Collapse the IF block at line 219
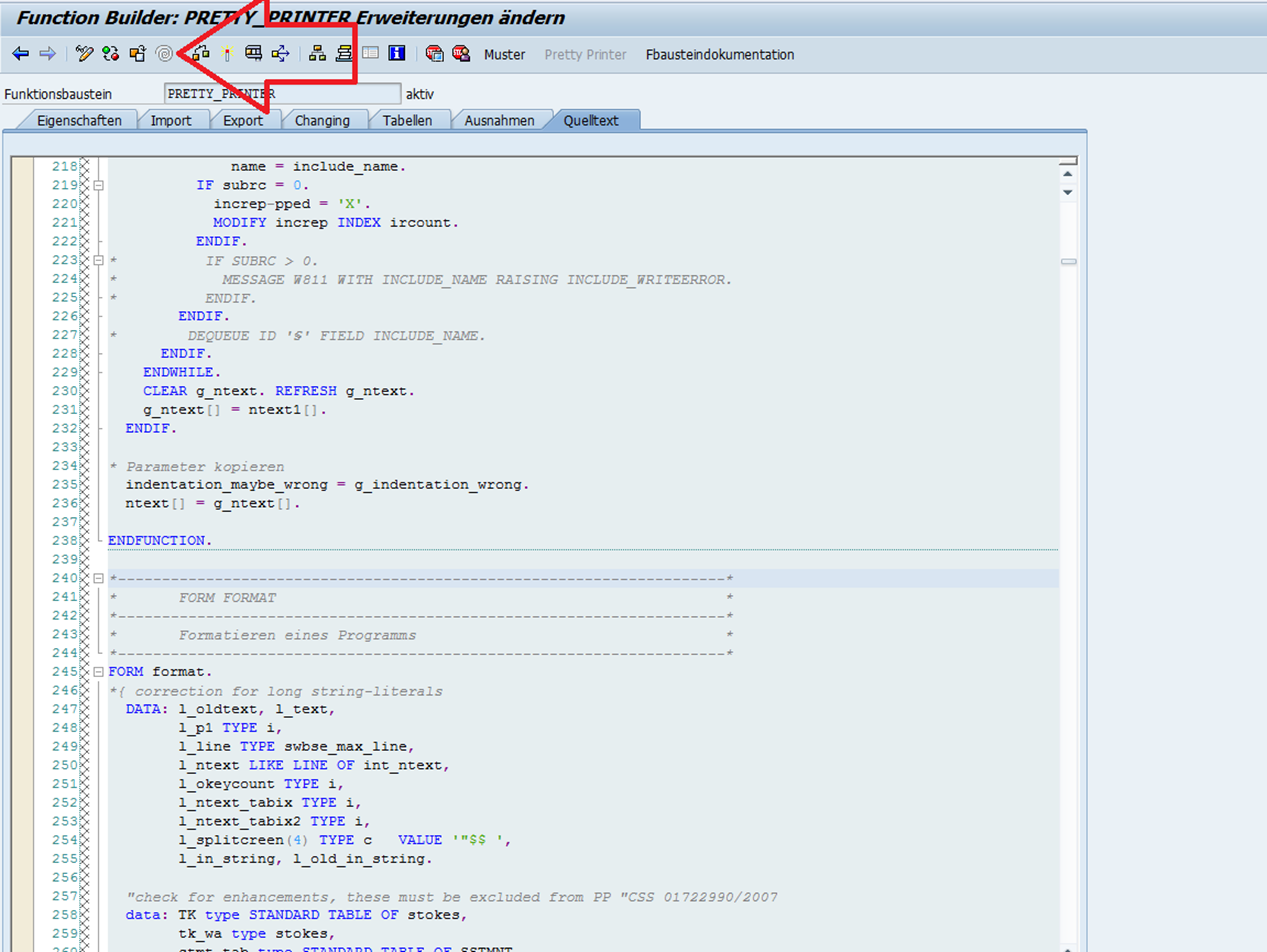This screenshot has height=952, width=1267. [x=98, y=186]
